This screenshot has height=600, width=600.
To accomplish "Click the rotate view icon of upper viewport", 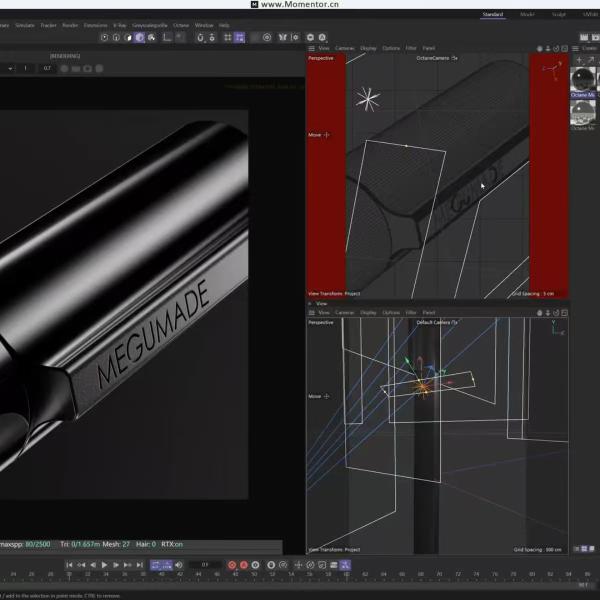I will [556, 49].
